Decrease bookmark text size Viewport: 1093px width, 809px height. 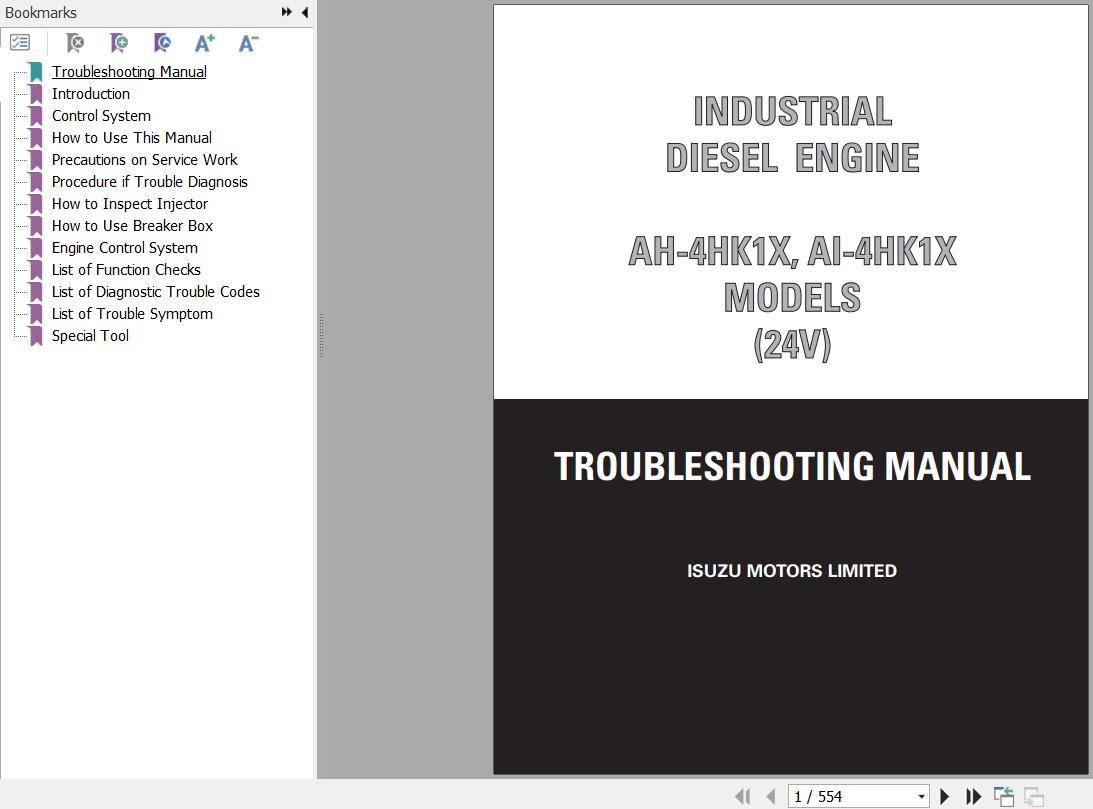(x=248, y=43)
